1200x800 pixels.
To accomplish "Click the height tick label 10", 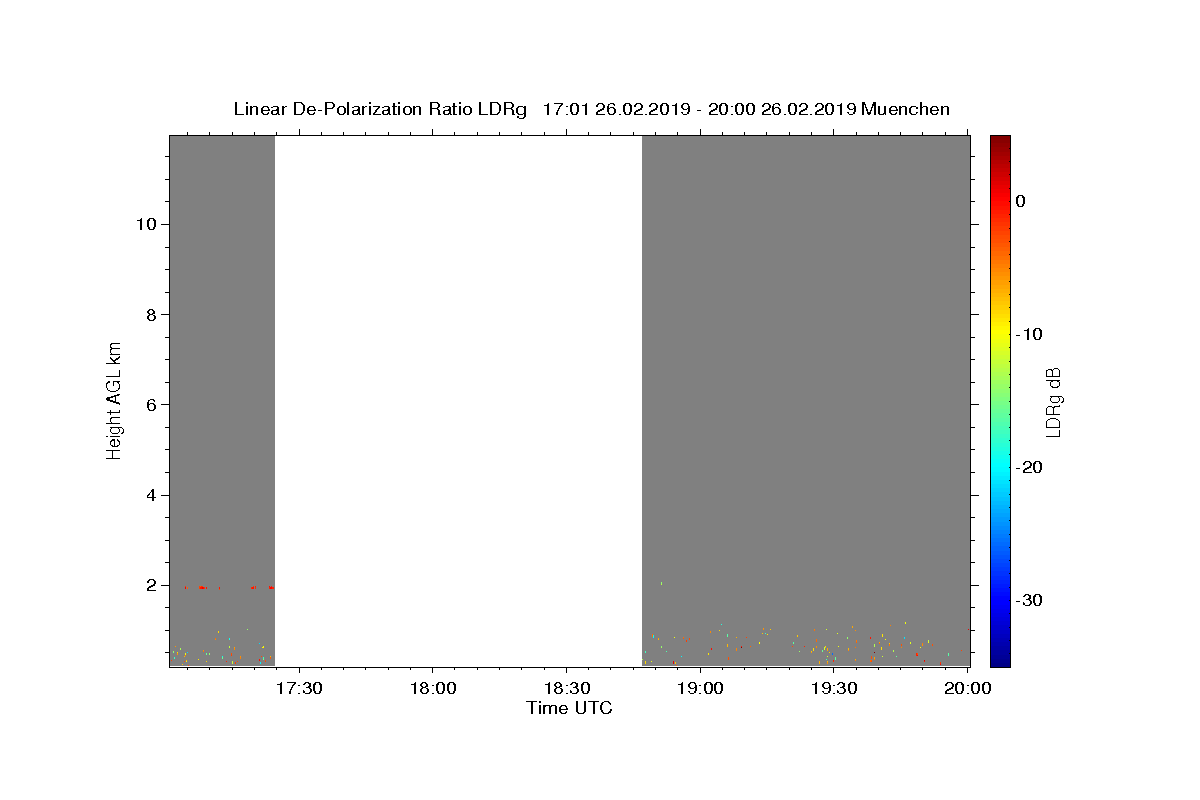I will click(146, 224).
